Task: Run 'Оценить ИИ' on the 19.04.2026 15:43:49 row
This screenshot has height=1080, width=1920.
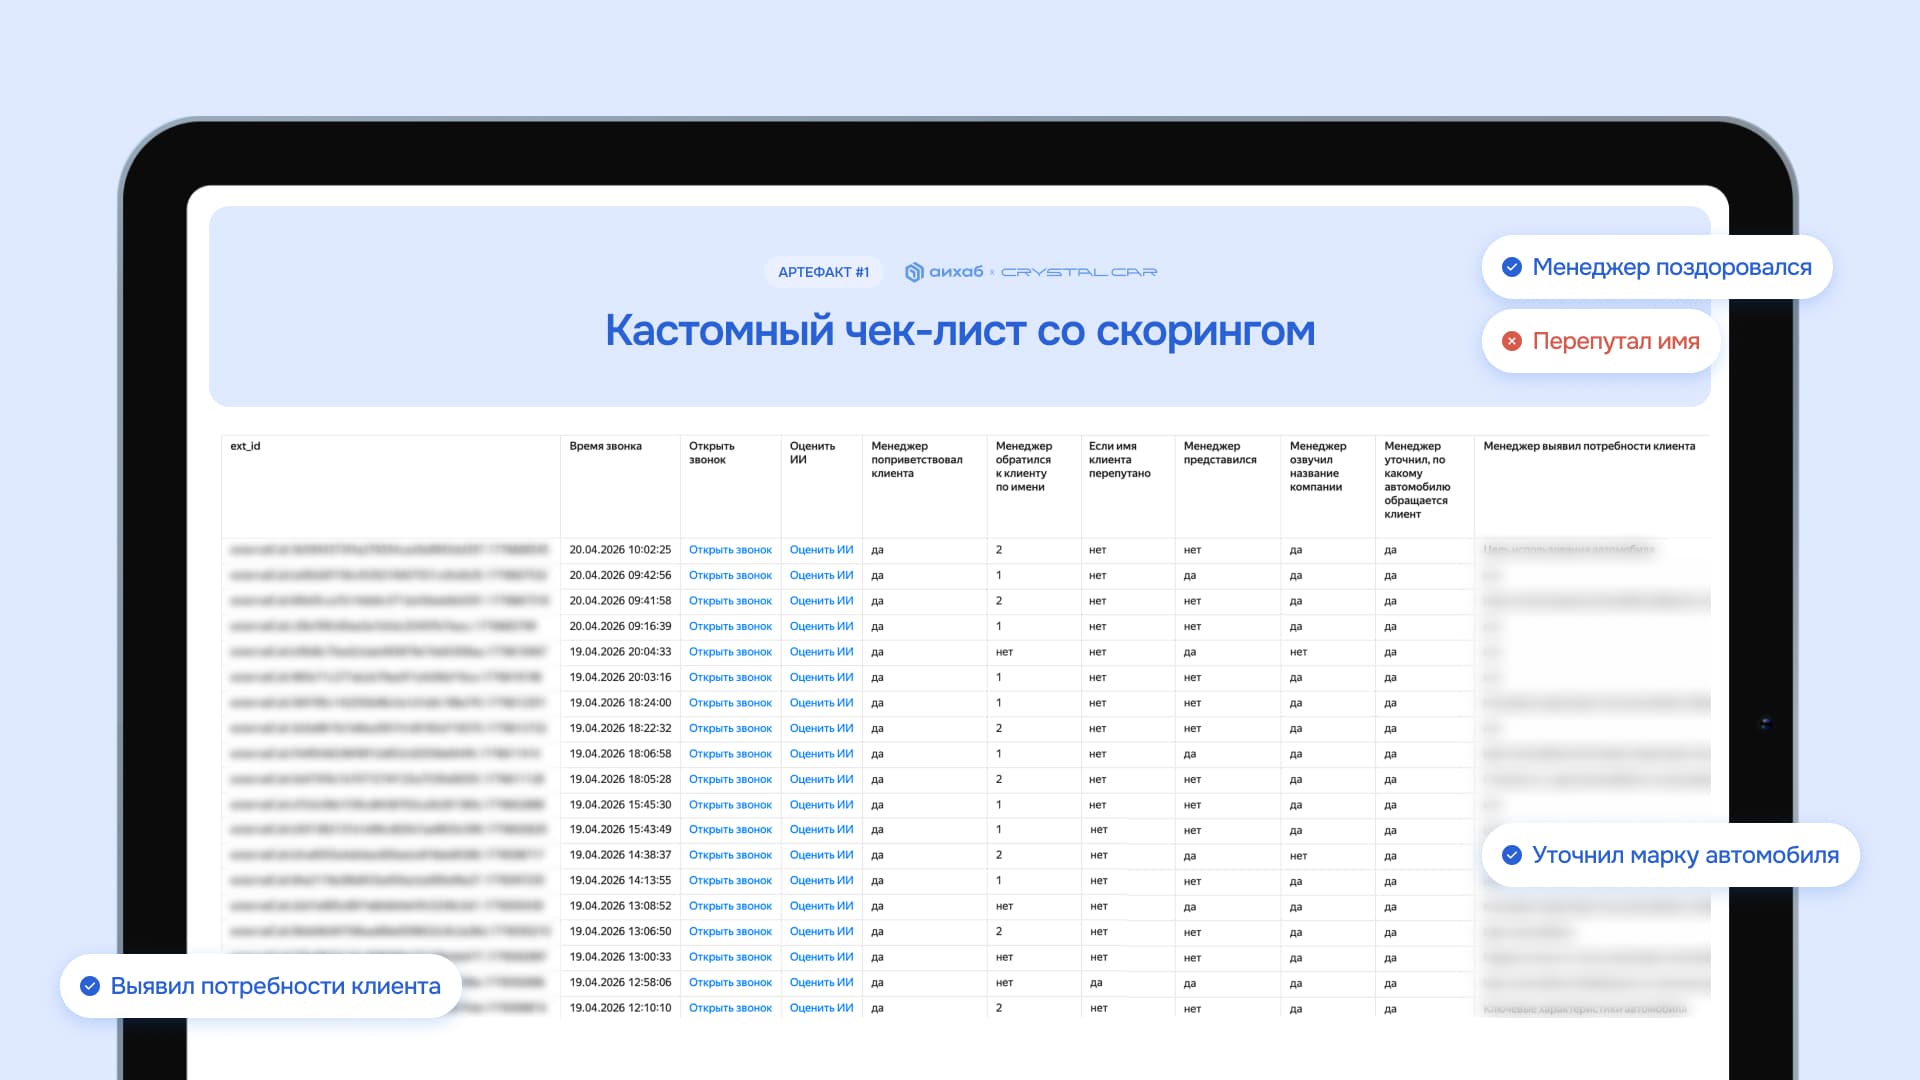Action: (x=821, y=830)
